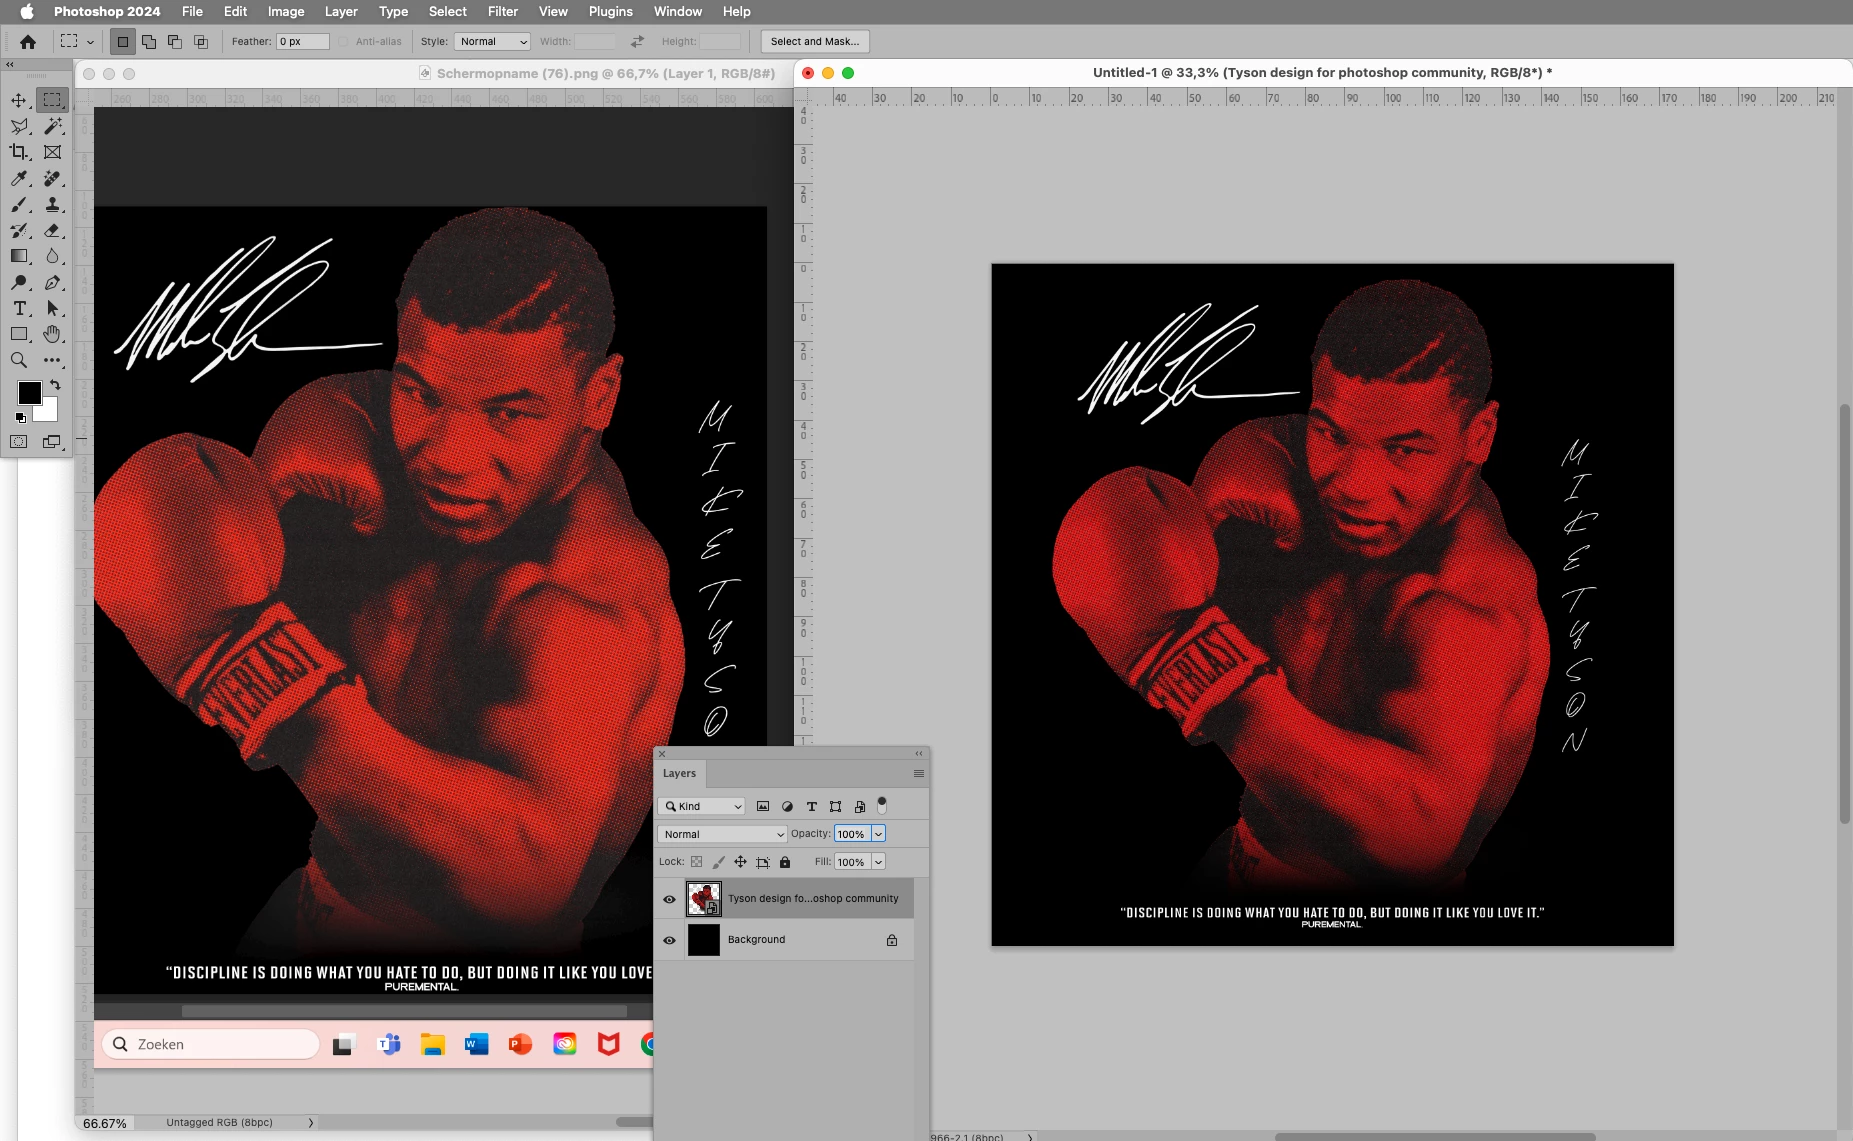Select the Magic Wand tool
The image size is (1853, 1141).
click(52, 126)
